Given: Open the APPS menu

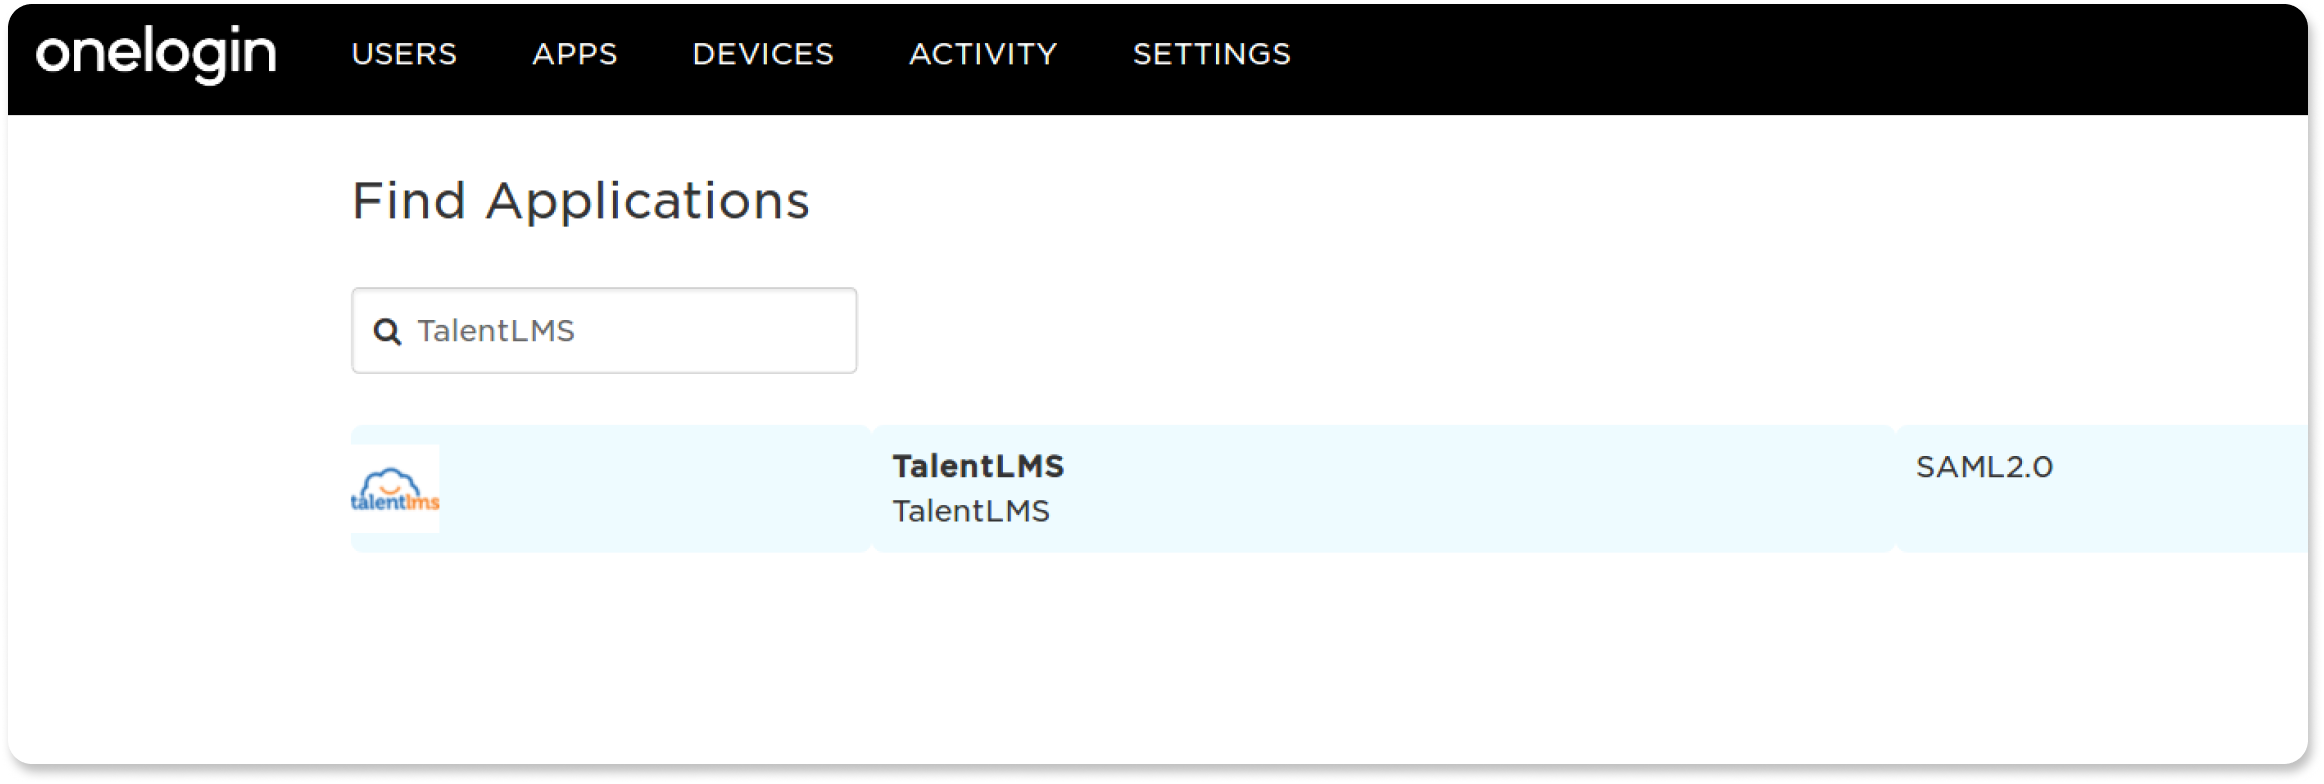Looking at the screenshot, I should click(575, 54).
